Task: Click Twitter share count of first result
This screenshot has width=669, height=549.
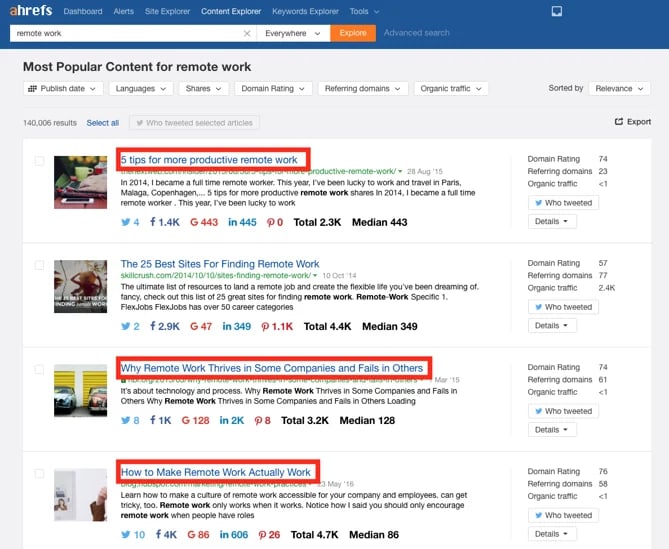Action: (x=129, y=222)
